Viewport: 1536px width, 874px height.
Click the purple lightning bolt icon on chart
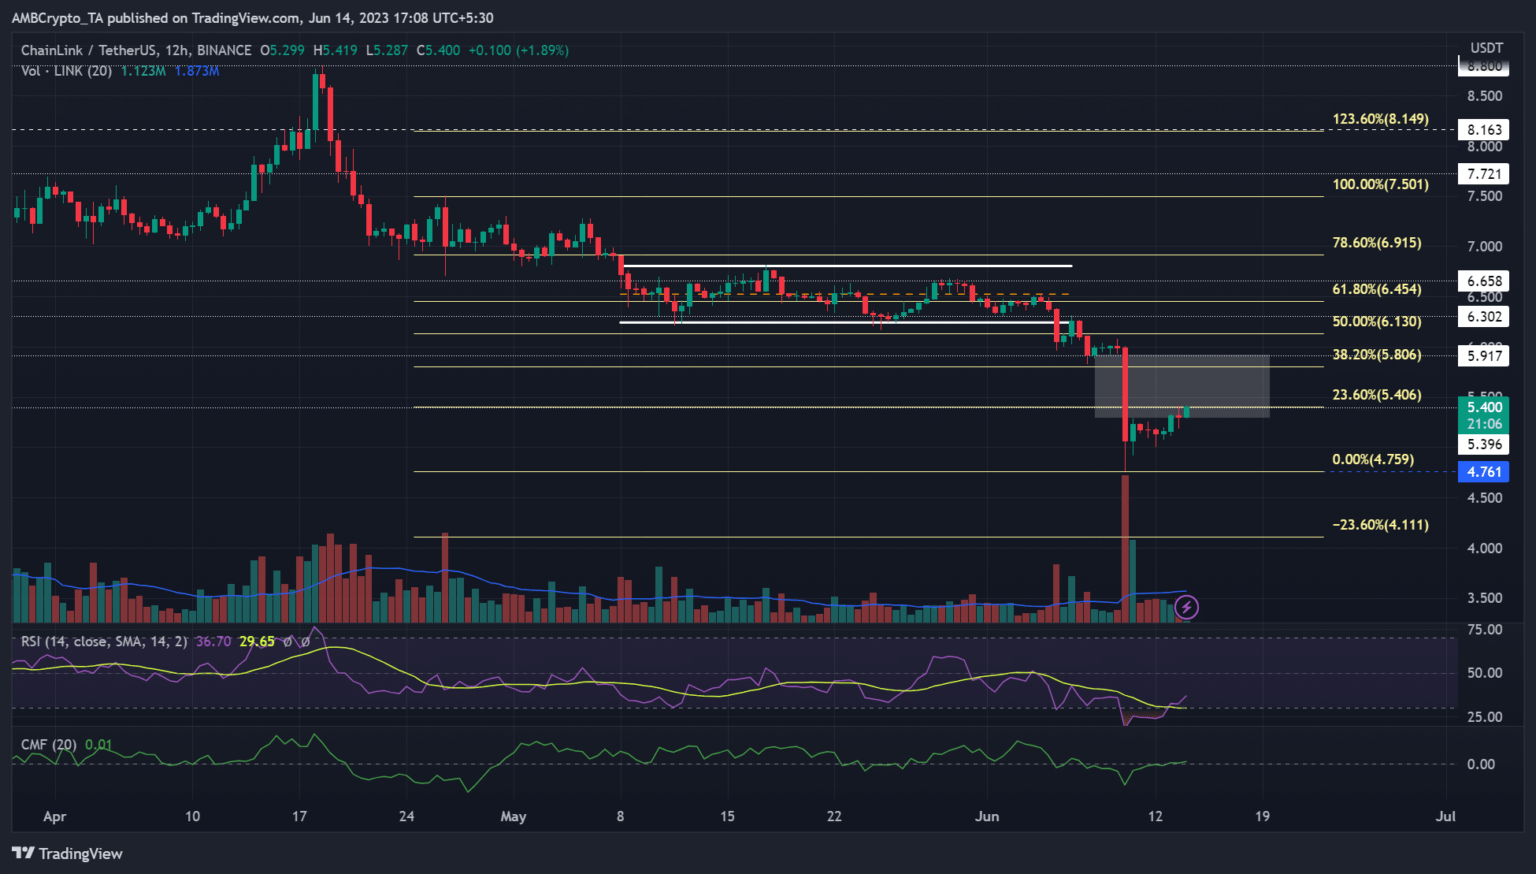point(1186,607)
